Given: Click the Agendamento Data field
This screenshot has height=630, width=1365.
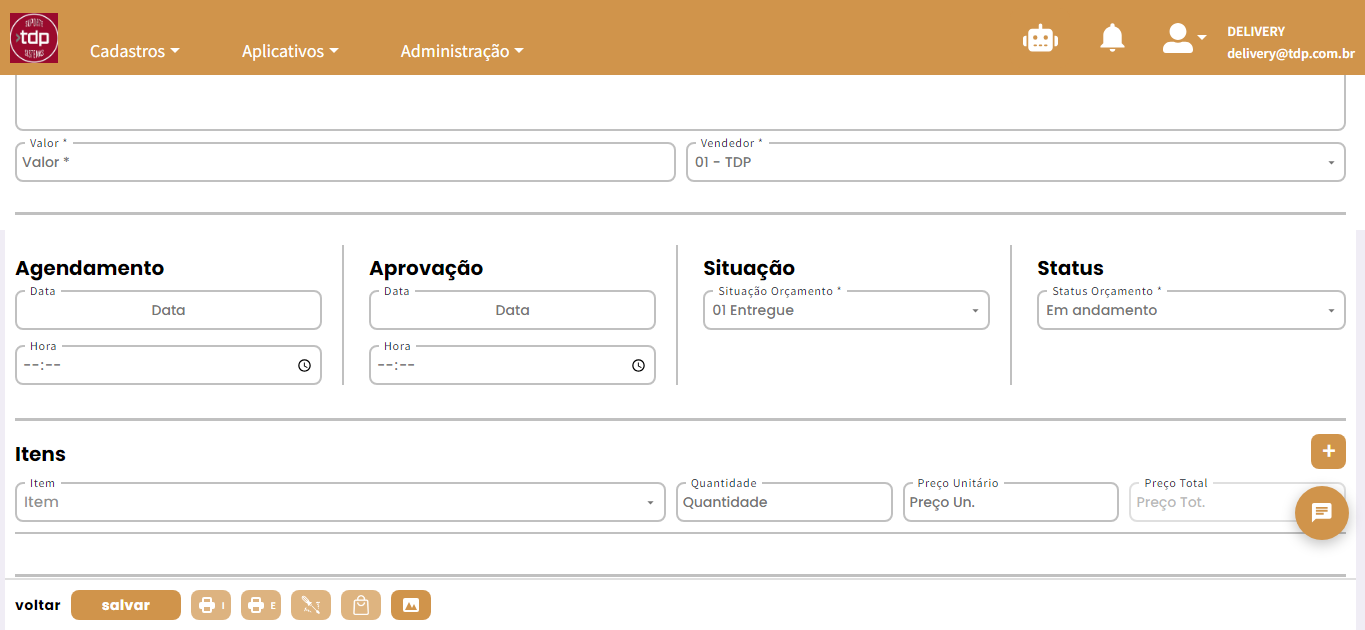Looking at the screenshot, I should point(168,310).
